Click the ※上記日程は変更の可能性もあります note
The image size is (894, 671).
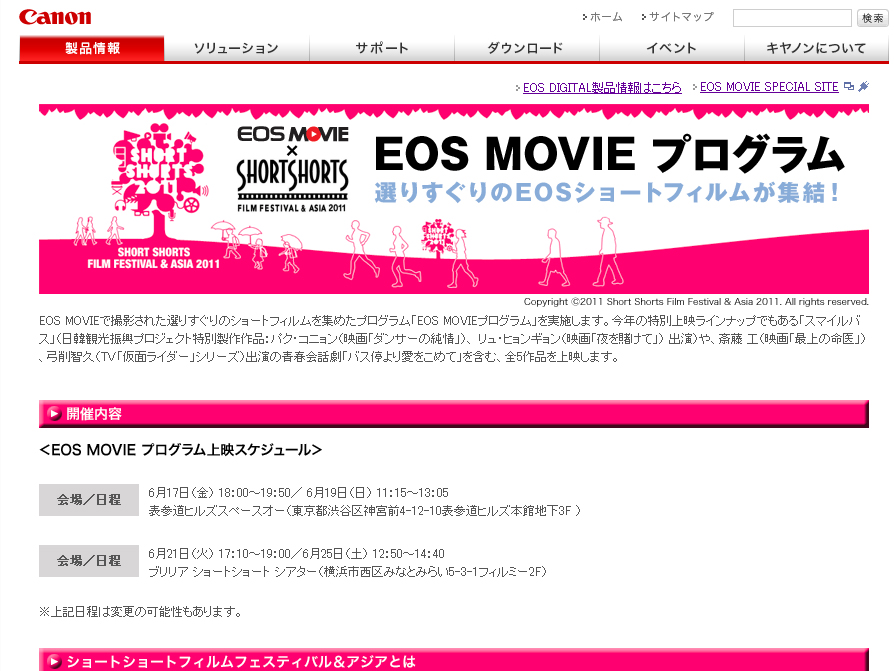tap(141, 612)
